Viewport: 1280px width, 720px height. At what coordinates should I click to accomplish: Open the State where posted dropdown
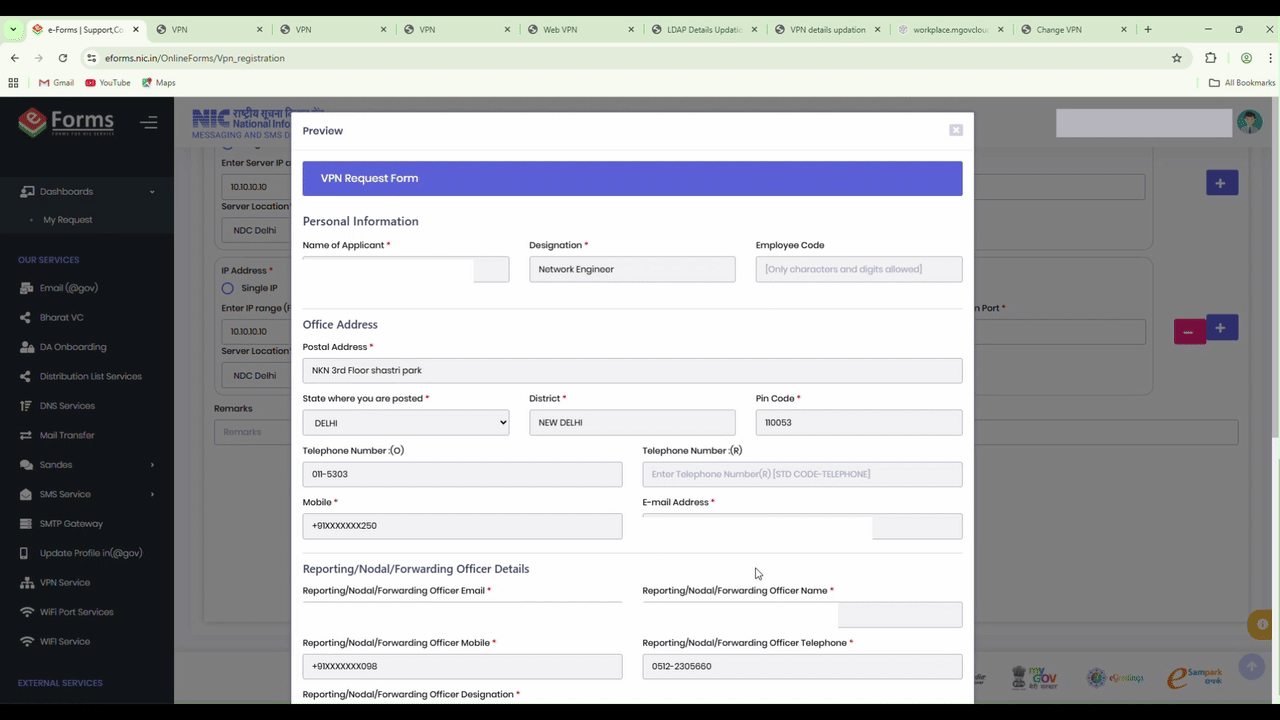pyautogui.click(x=405, y=422)
